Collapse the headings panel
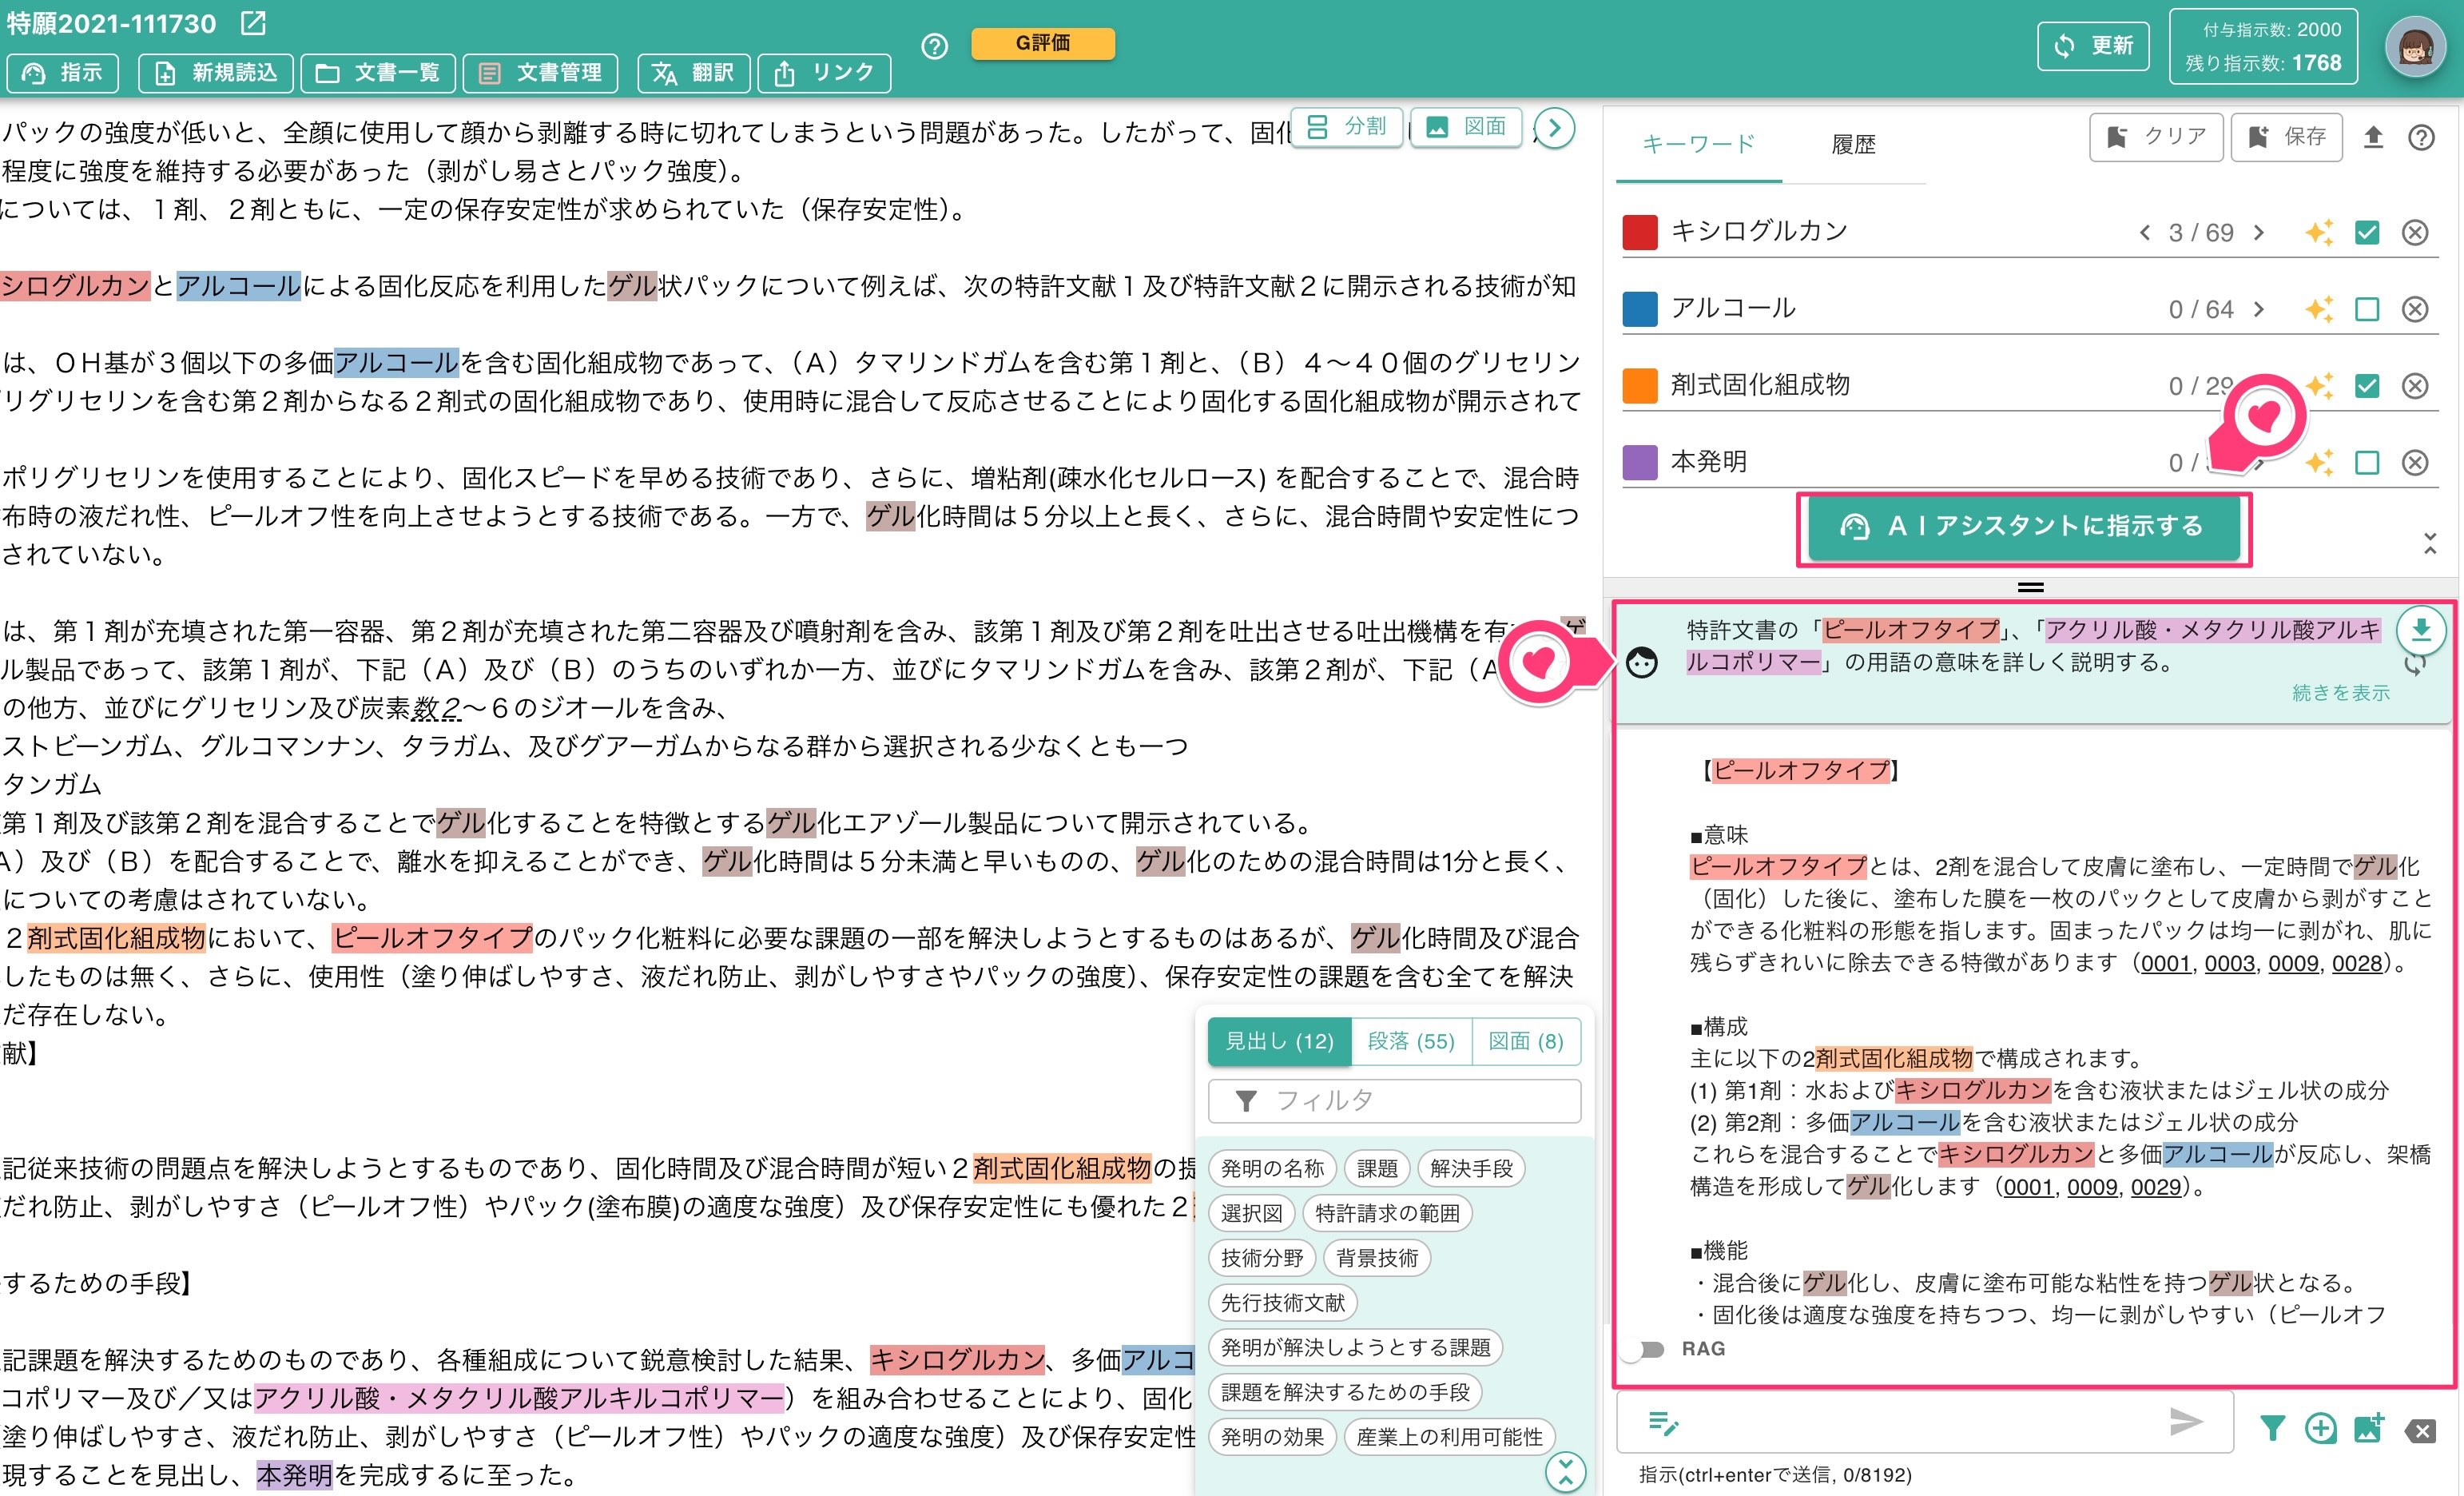The height and width of the screenshot is (1496, 2464). [1565, 1472]
